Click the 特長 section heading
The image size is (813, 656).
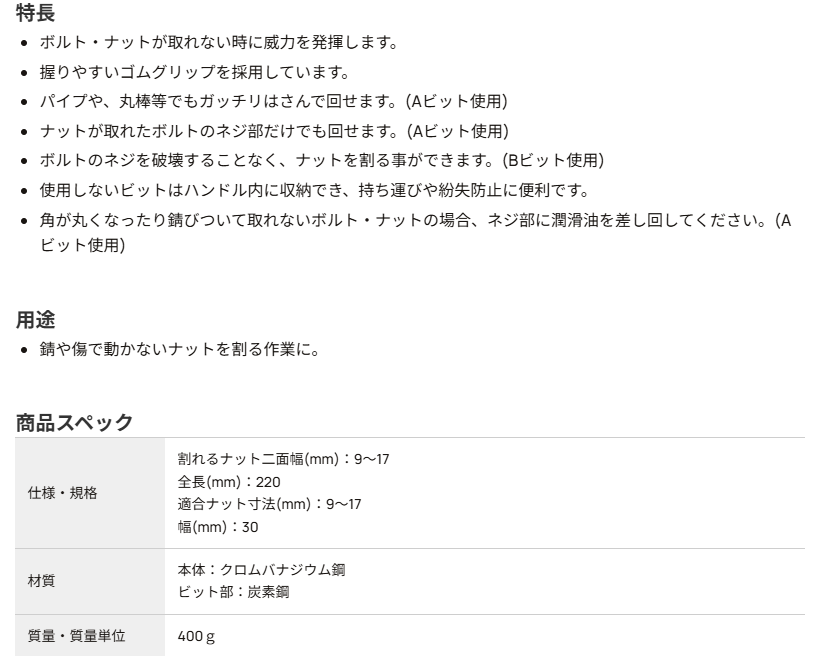pyautogui.click(x=36, y=13)
